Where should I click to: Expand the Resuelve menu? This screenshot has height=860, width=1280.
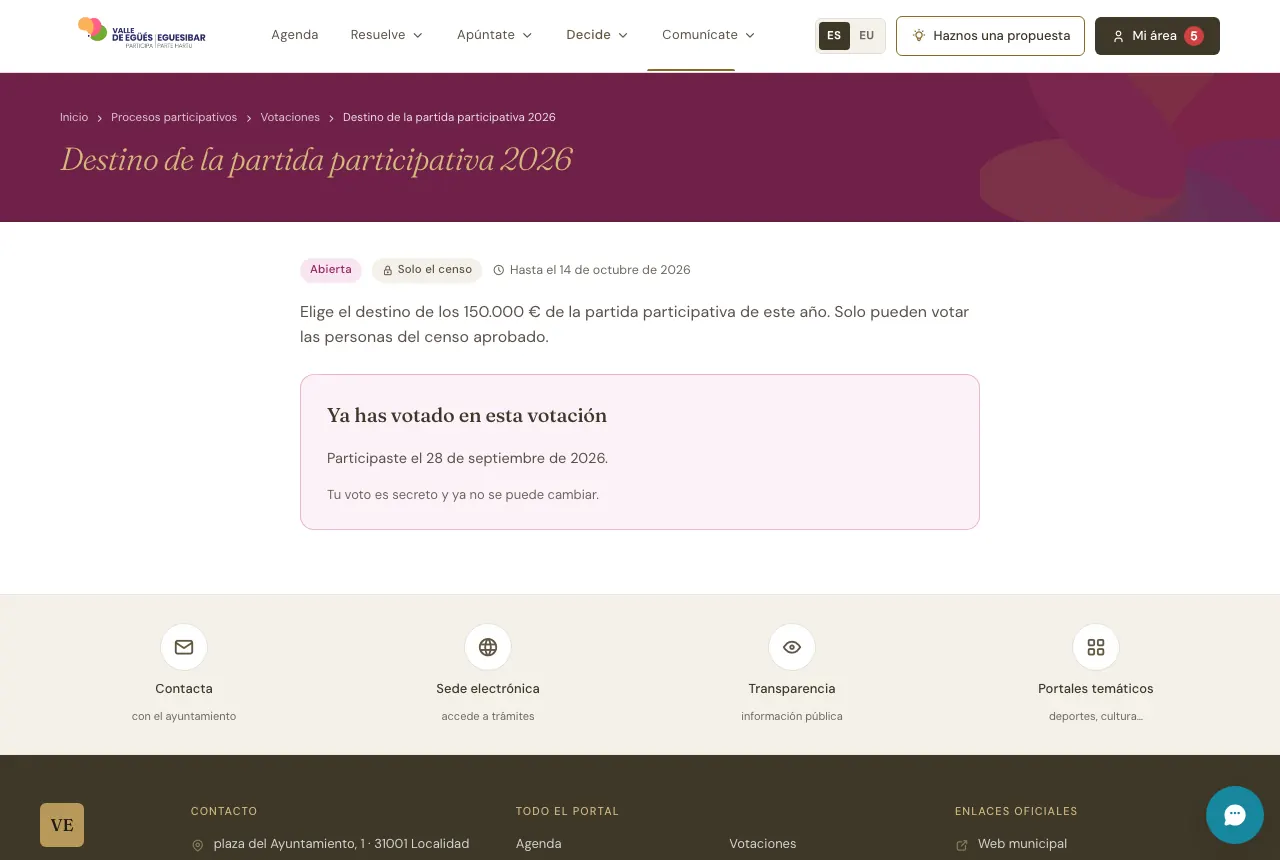coord(387,35)
